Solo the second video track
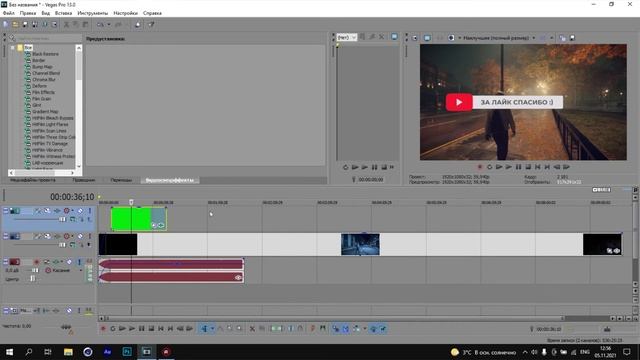This screenshot has height=360, width=640. click(x=89, y=236)
